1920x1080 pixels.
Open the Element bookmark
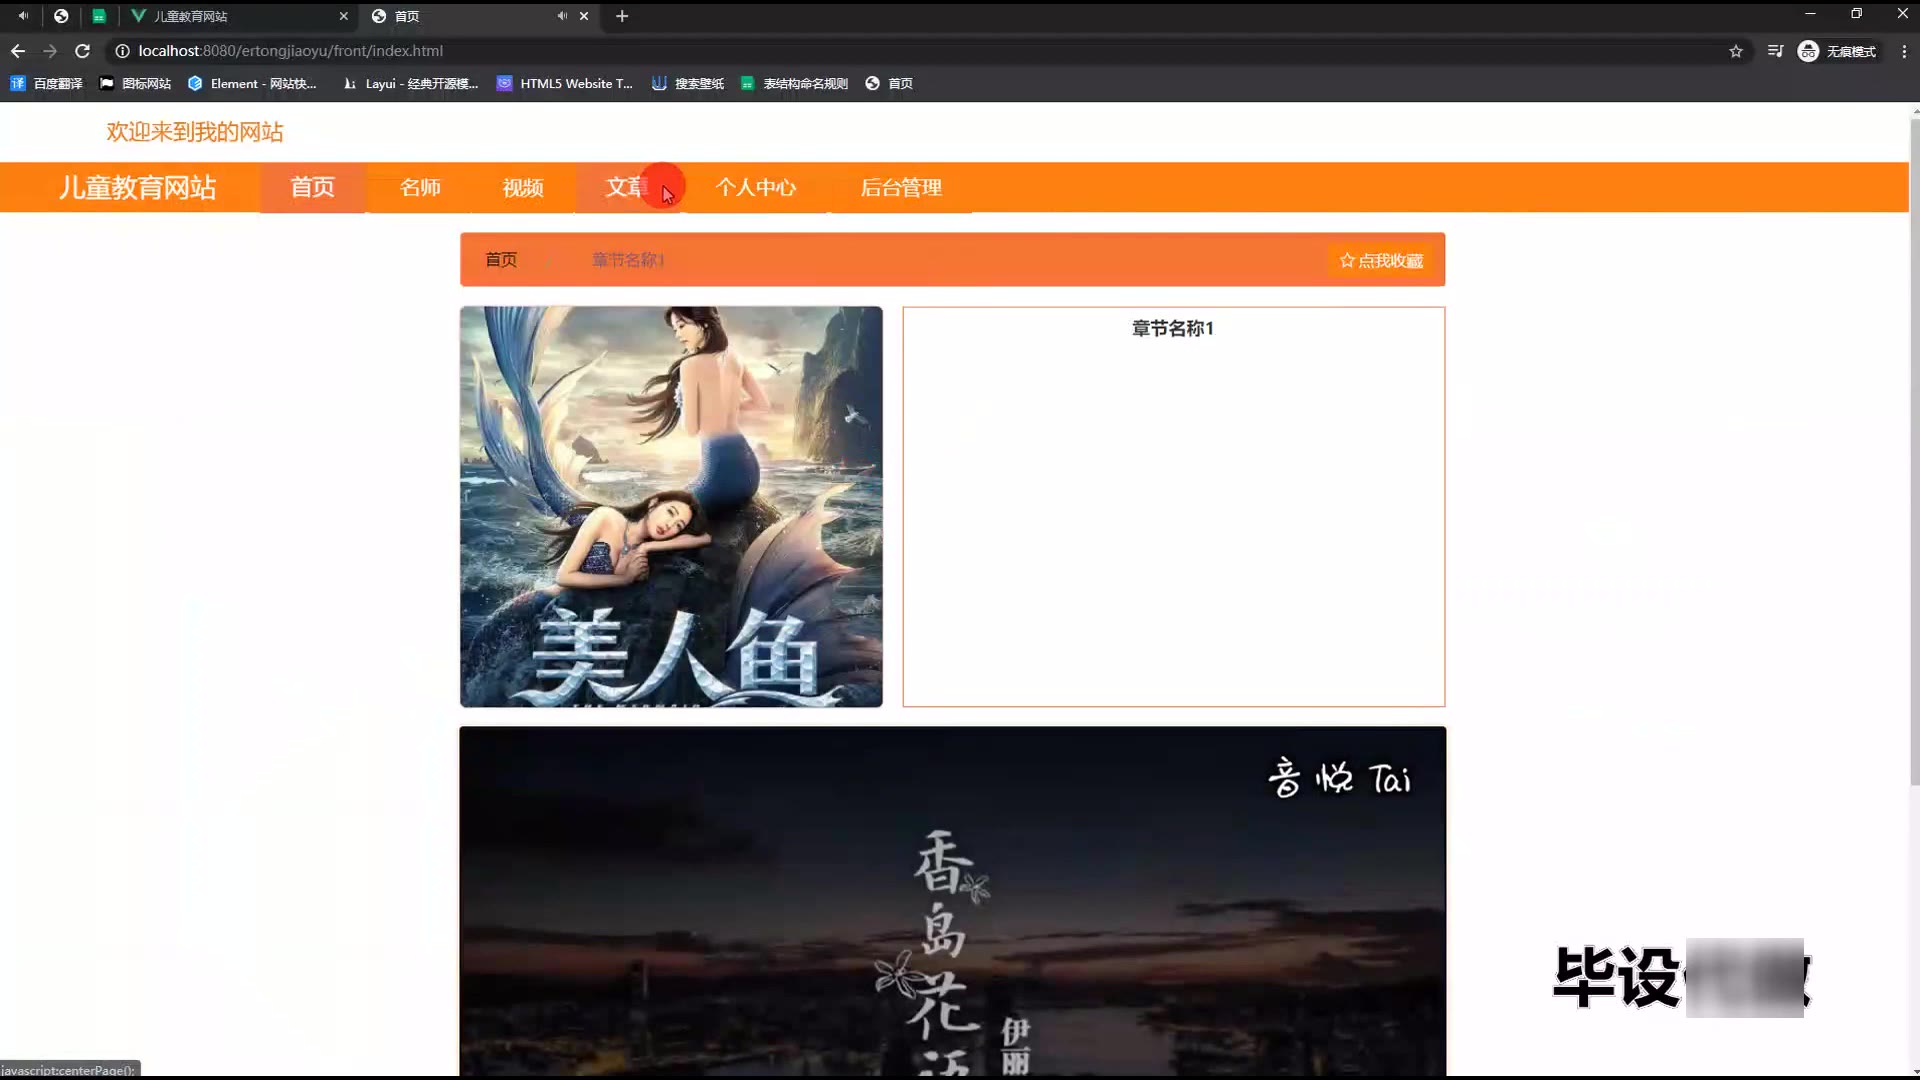[x=252, y=84]
